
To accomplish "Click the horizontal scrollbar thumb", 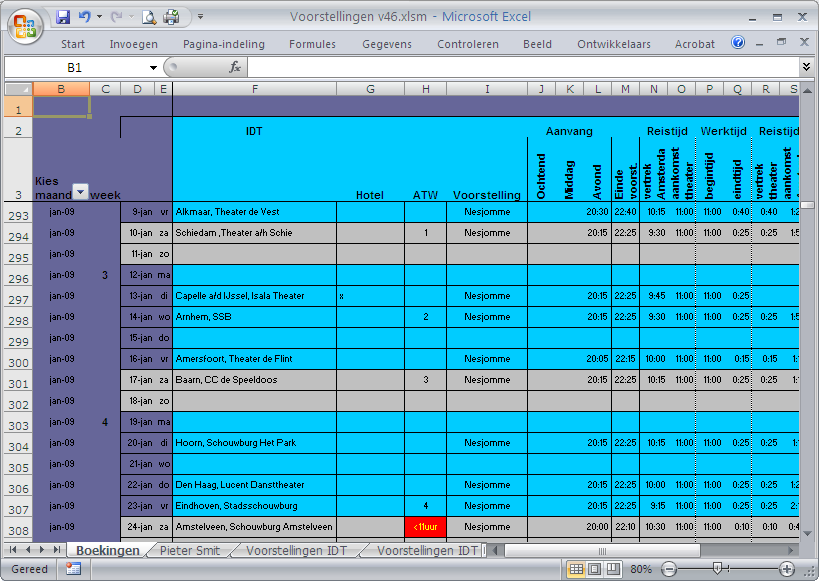I will pyautogui.click(x=602, y=550).
